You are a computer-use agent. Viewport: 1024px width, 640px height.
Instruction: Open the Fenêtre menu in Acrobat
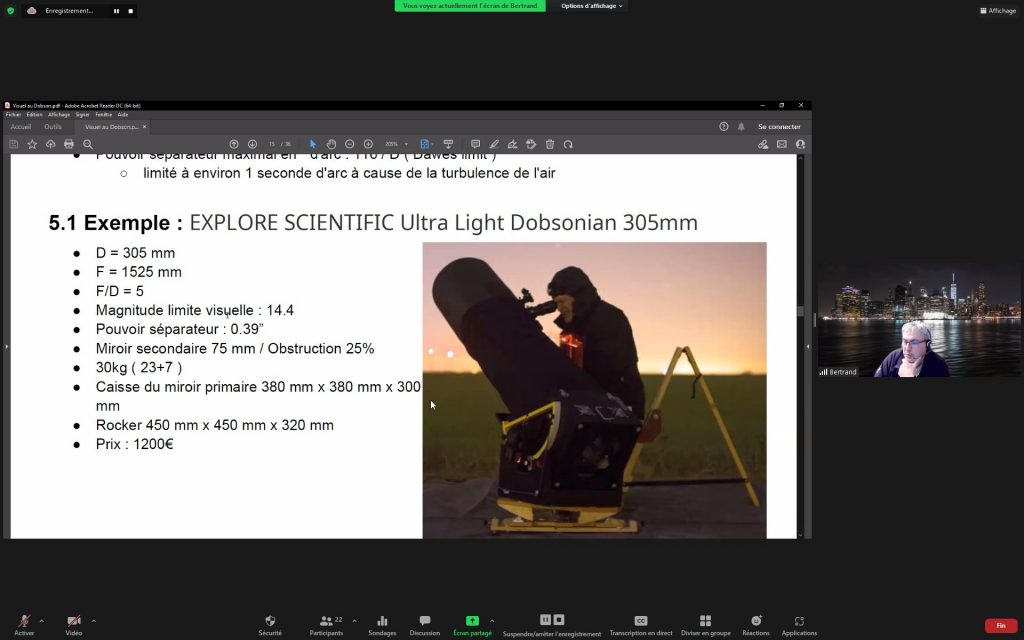[103, 115]
